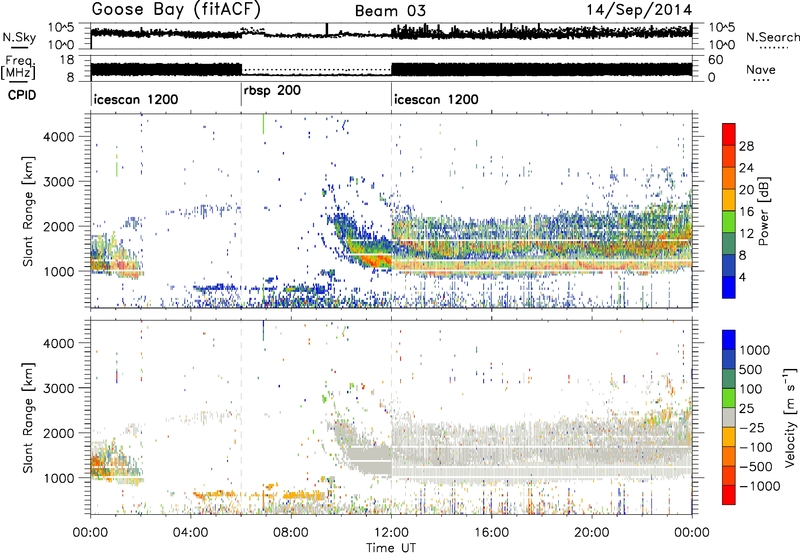Click the red segment of the power color bar
This screenshot has height=554, width=800.
[x=729, y=135]
